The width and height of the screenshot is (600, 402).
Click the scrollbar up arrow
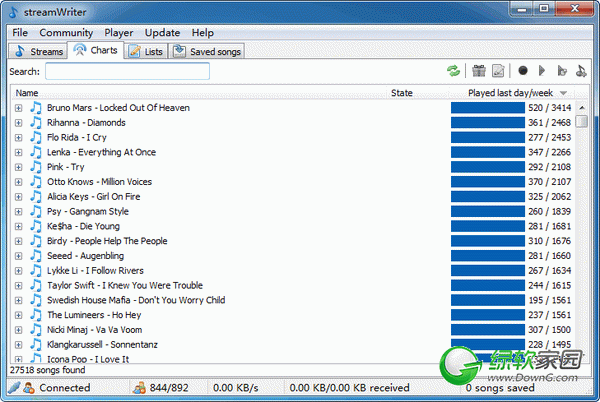point(582,108)
